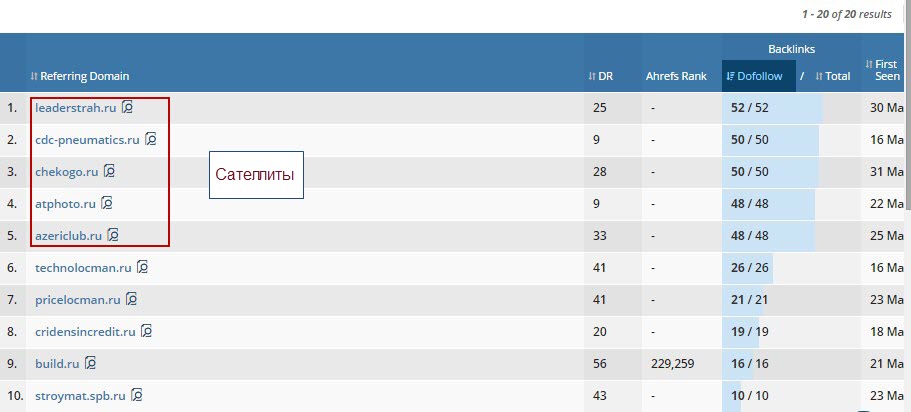Open the technolocman.ru referring domain
Viewport: 911px width, 412px height.
[83, 267]
